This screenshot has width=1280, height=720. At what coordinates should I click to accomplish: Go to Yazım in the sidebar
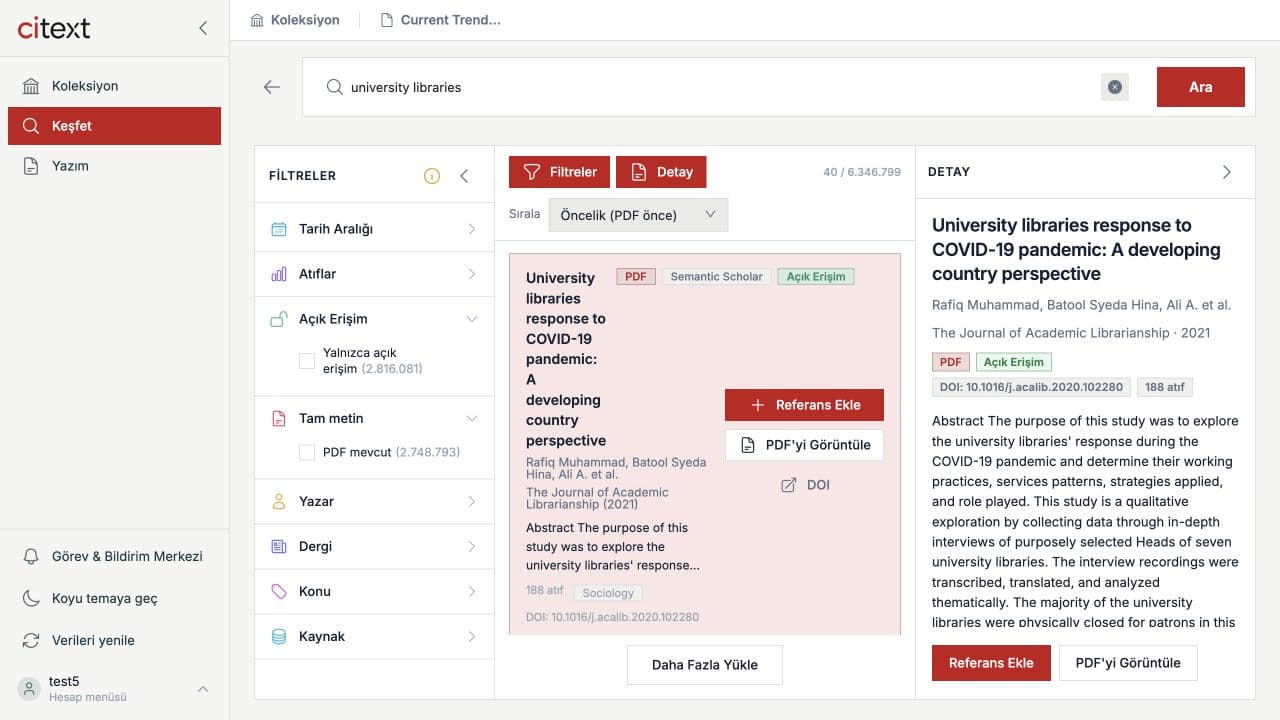(x=114, y=166)
